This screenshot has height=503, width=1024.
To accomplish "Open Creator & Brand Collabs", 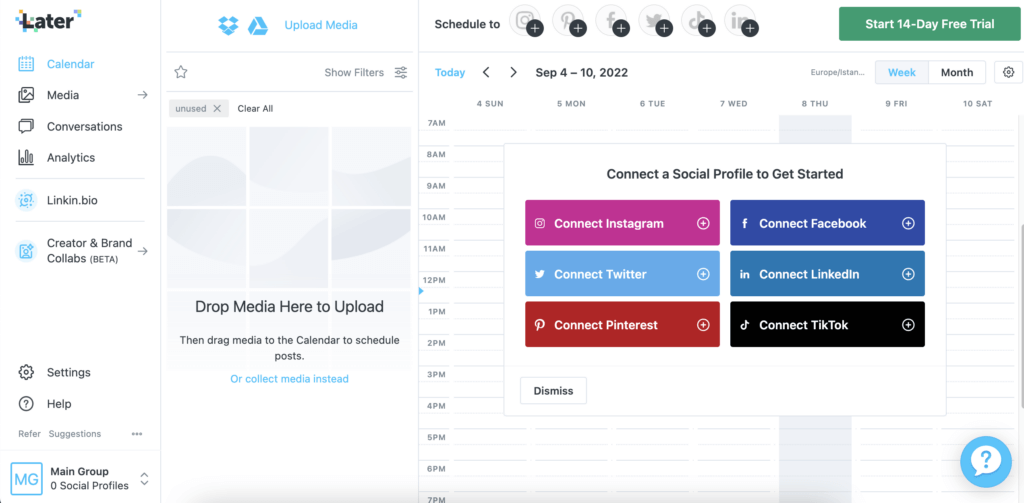I will [x=89, y=251].
